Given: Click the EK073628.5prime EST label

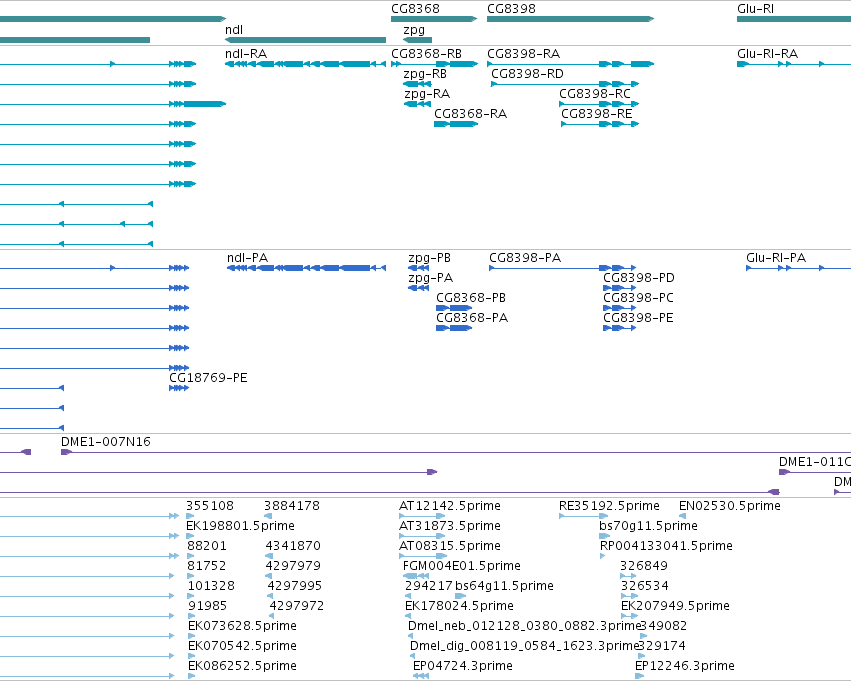Looking at the screenshot, I should pos(243,626).
